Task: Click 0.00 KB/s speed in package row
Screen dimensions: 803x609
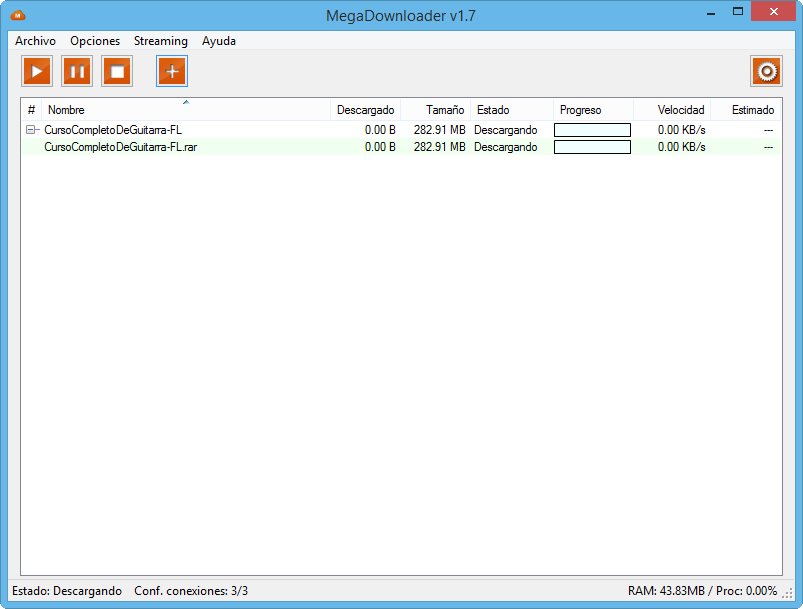Action: pyautogui.click(x=681, y=130)
